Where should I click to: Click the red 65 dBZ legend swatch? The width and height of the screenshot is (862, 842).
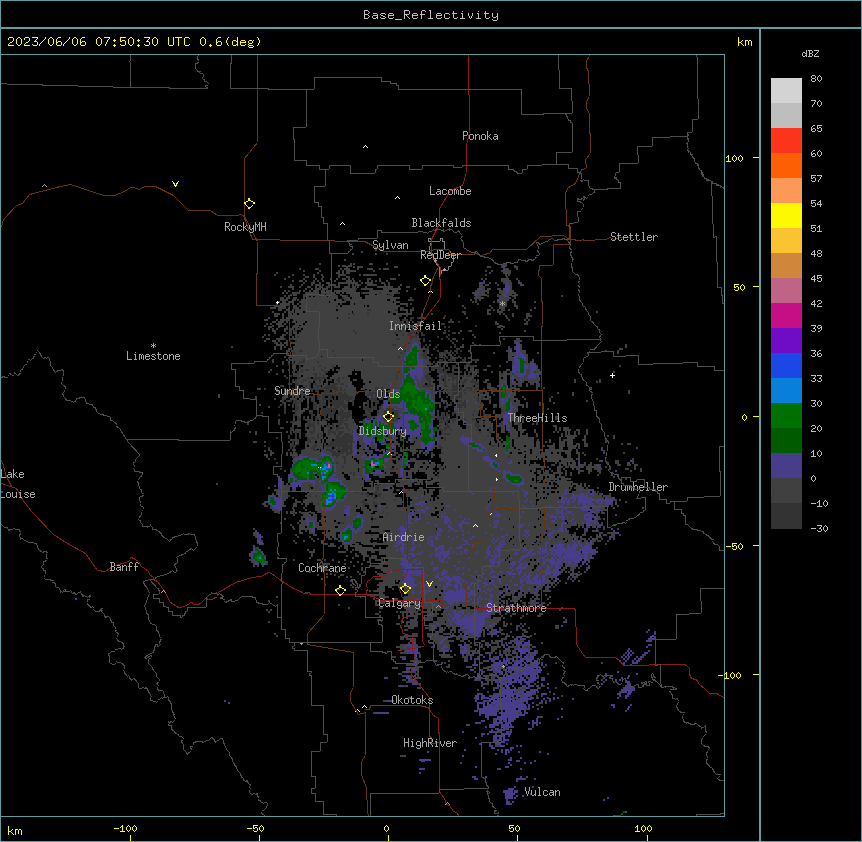pos(786,141)
